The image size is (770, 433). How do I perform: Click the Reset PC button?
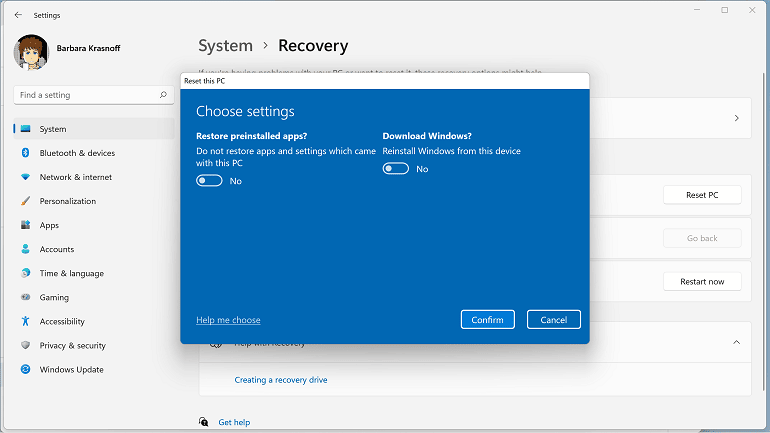[702, 195]
